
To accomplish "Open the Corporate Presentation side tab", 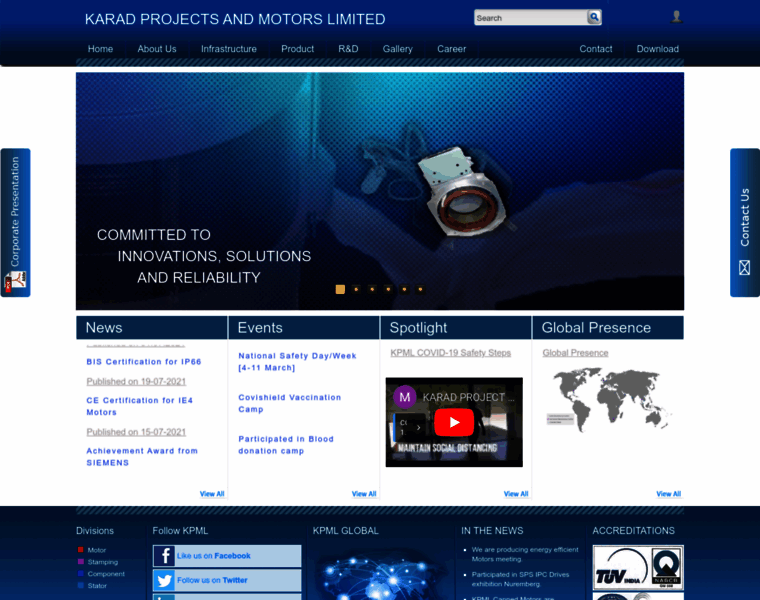I will click(16, 222).
